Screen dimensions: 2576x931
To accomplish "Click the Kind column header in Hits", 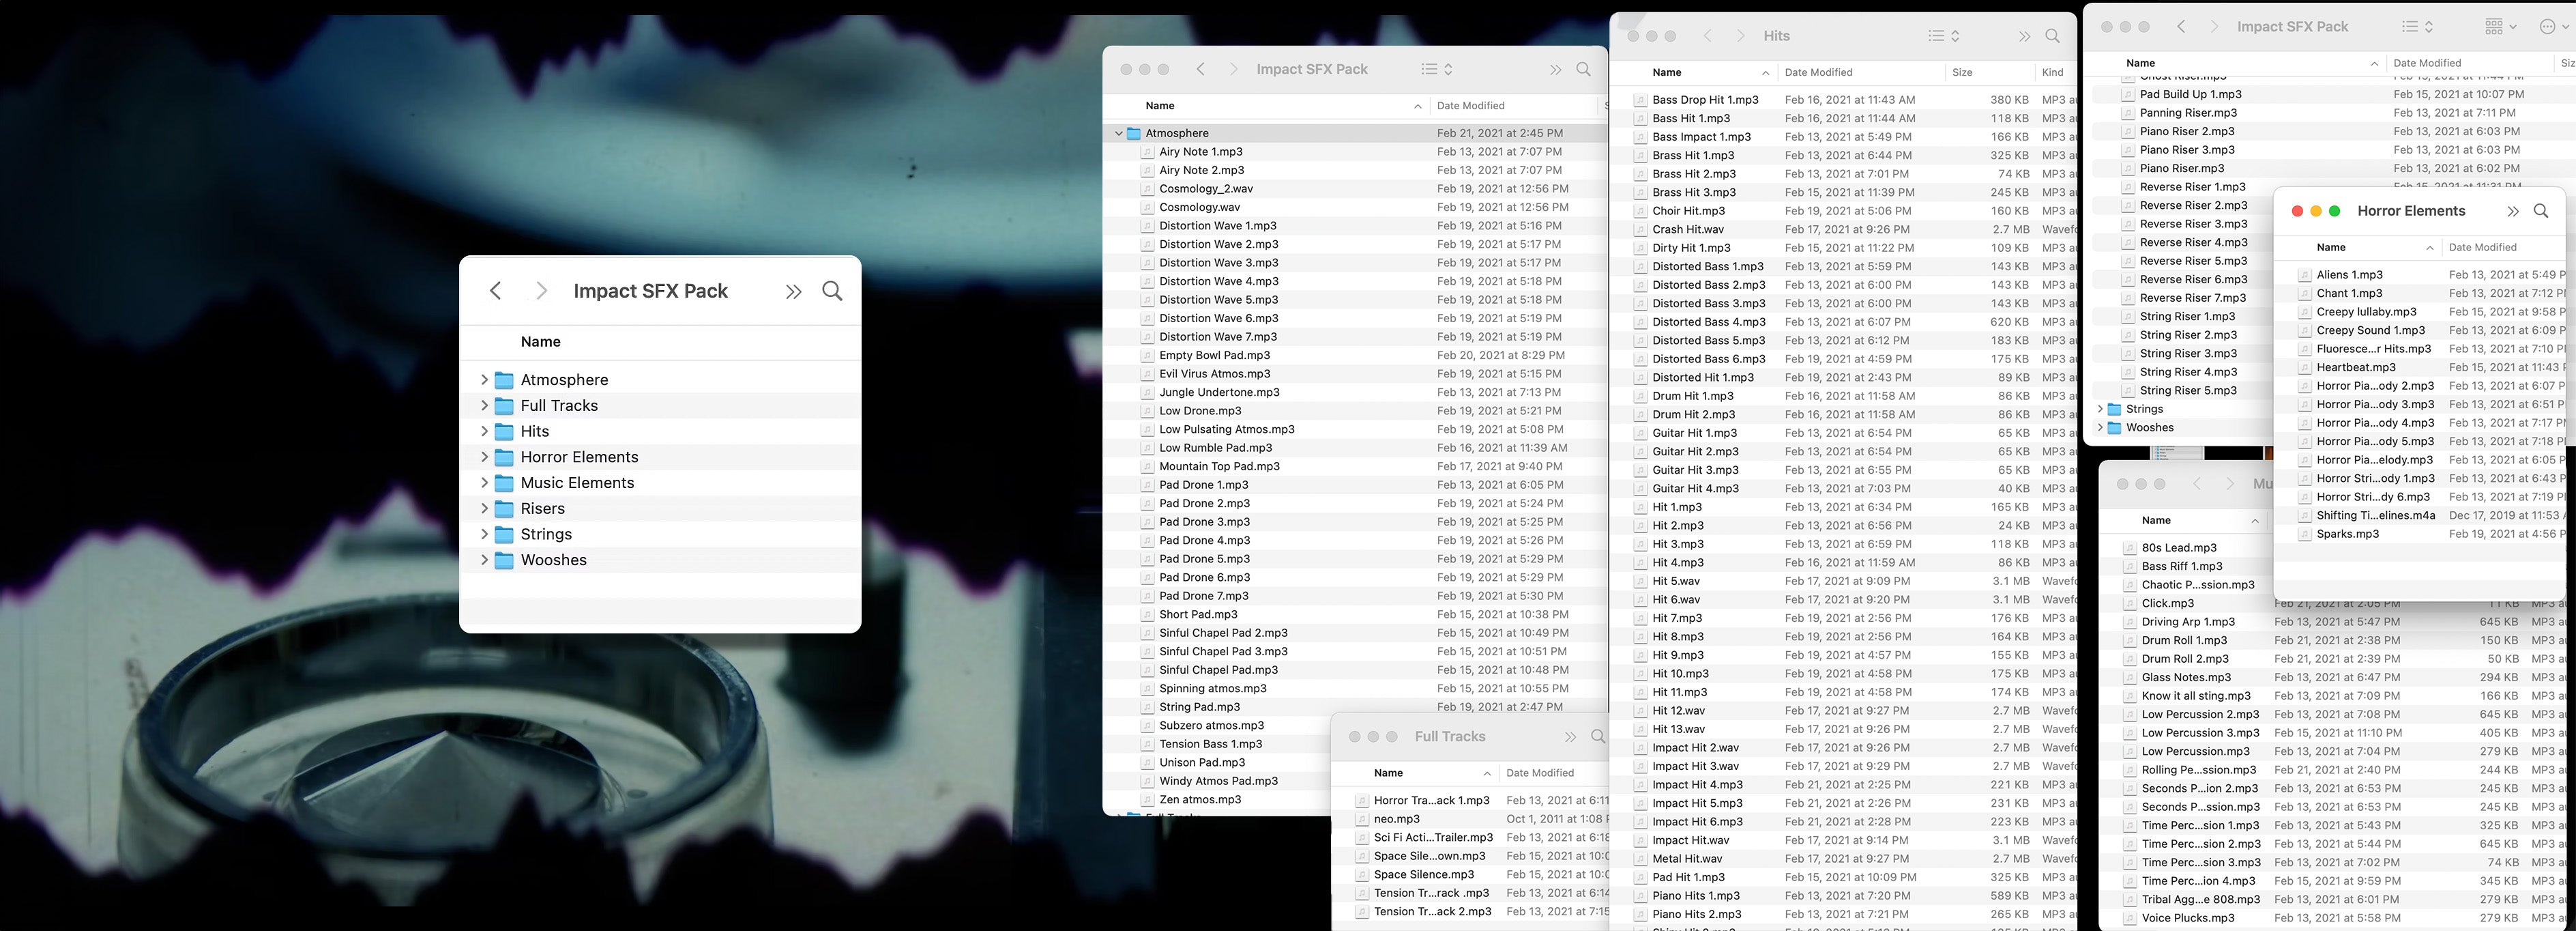I will point(2052,72).
